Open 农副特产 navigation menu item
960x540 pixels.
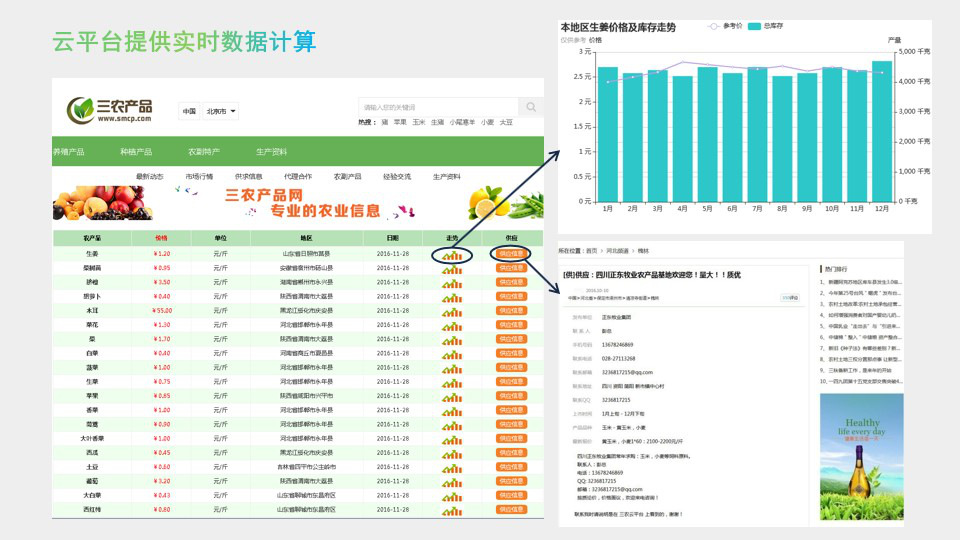[x=204, y=152]
